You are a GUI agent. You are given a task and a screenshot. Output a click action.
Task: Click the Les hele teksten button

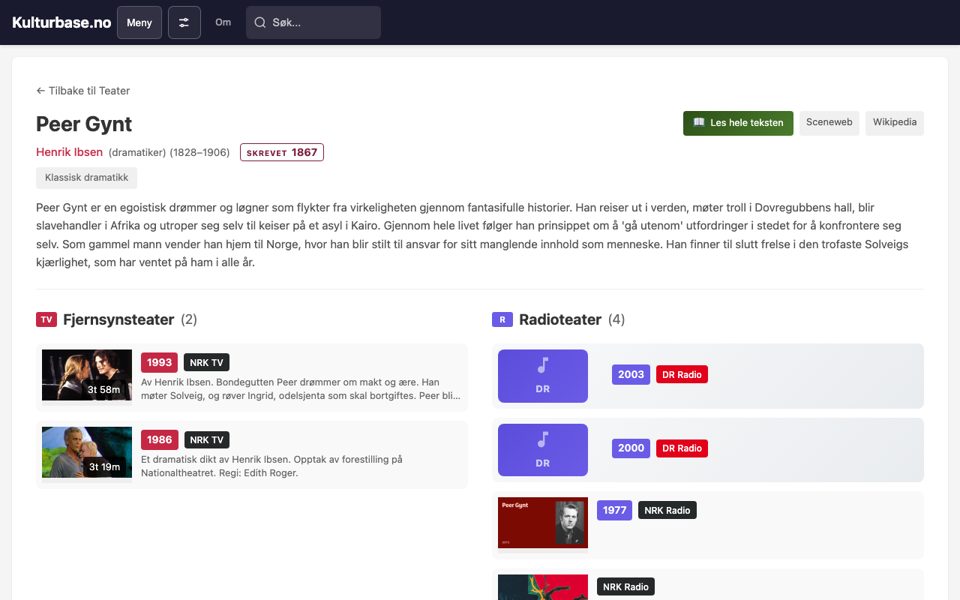(738, 123)
